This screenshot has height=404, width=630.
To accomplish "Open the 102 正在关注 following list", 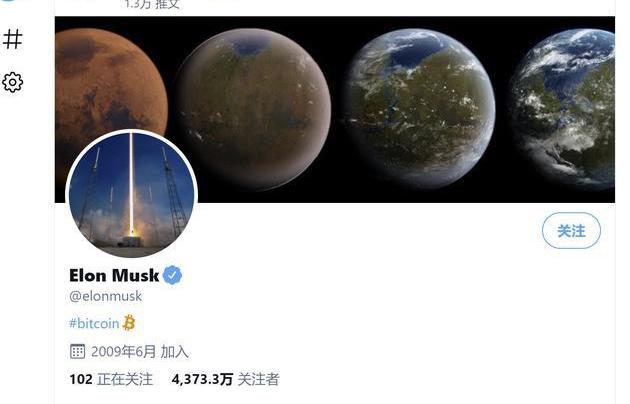I will 111,379.
